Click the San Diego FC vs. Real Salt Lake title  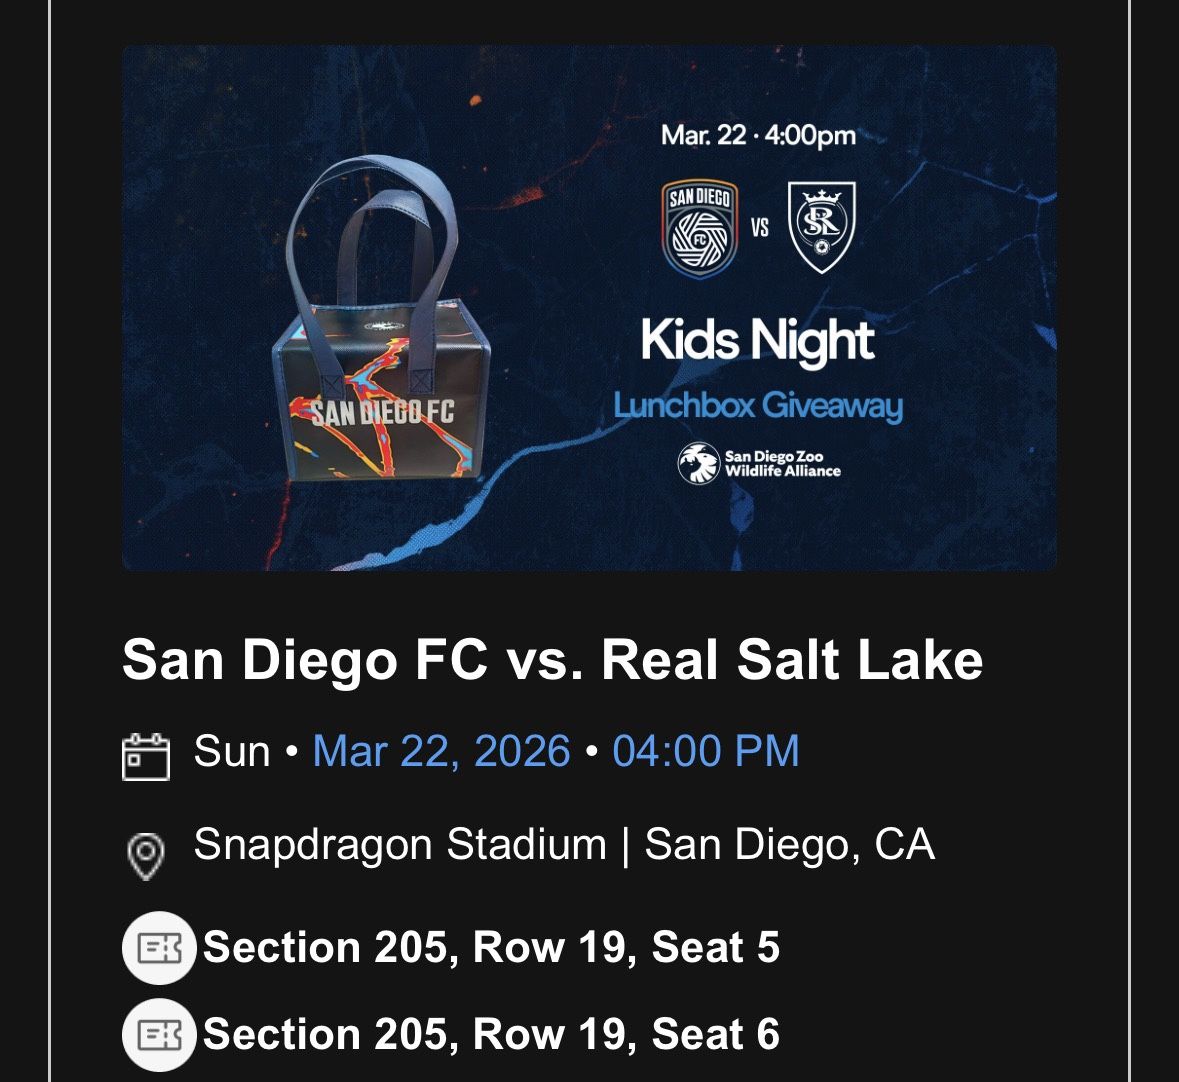click(x=552, y=661)
